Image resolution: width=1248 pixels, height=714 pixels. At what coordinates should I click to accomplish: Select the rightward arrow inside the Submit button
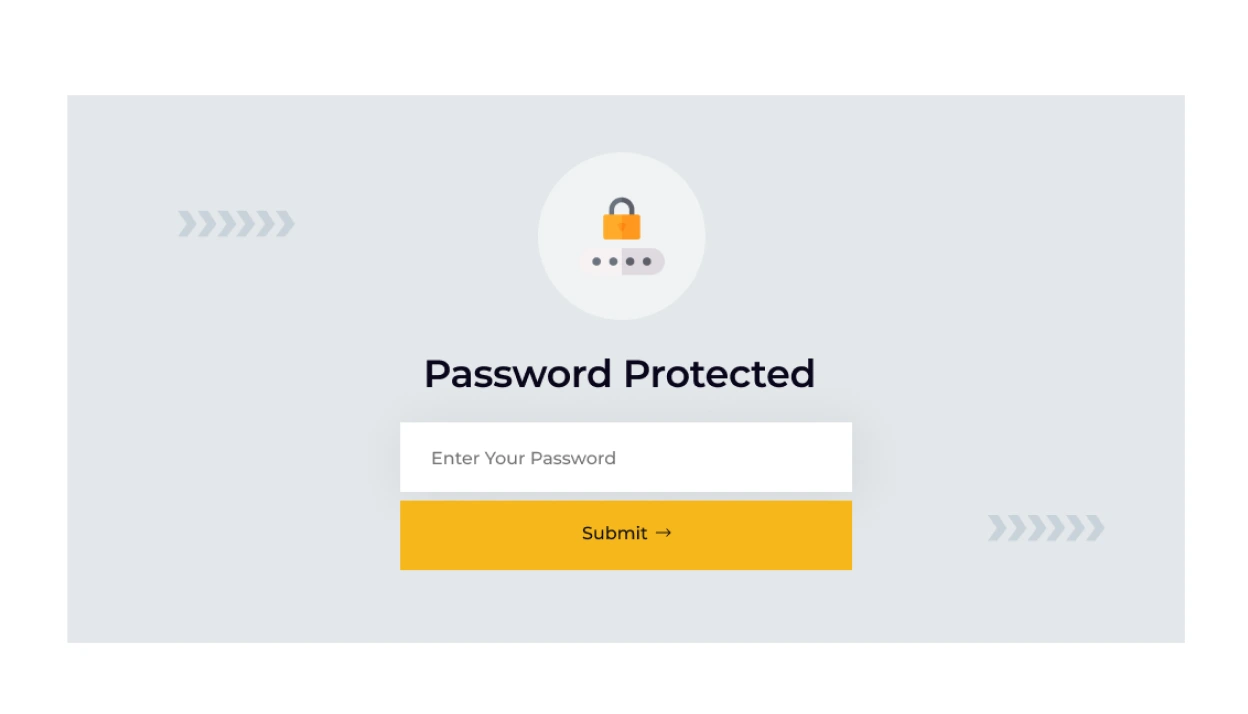coord(664,533)
